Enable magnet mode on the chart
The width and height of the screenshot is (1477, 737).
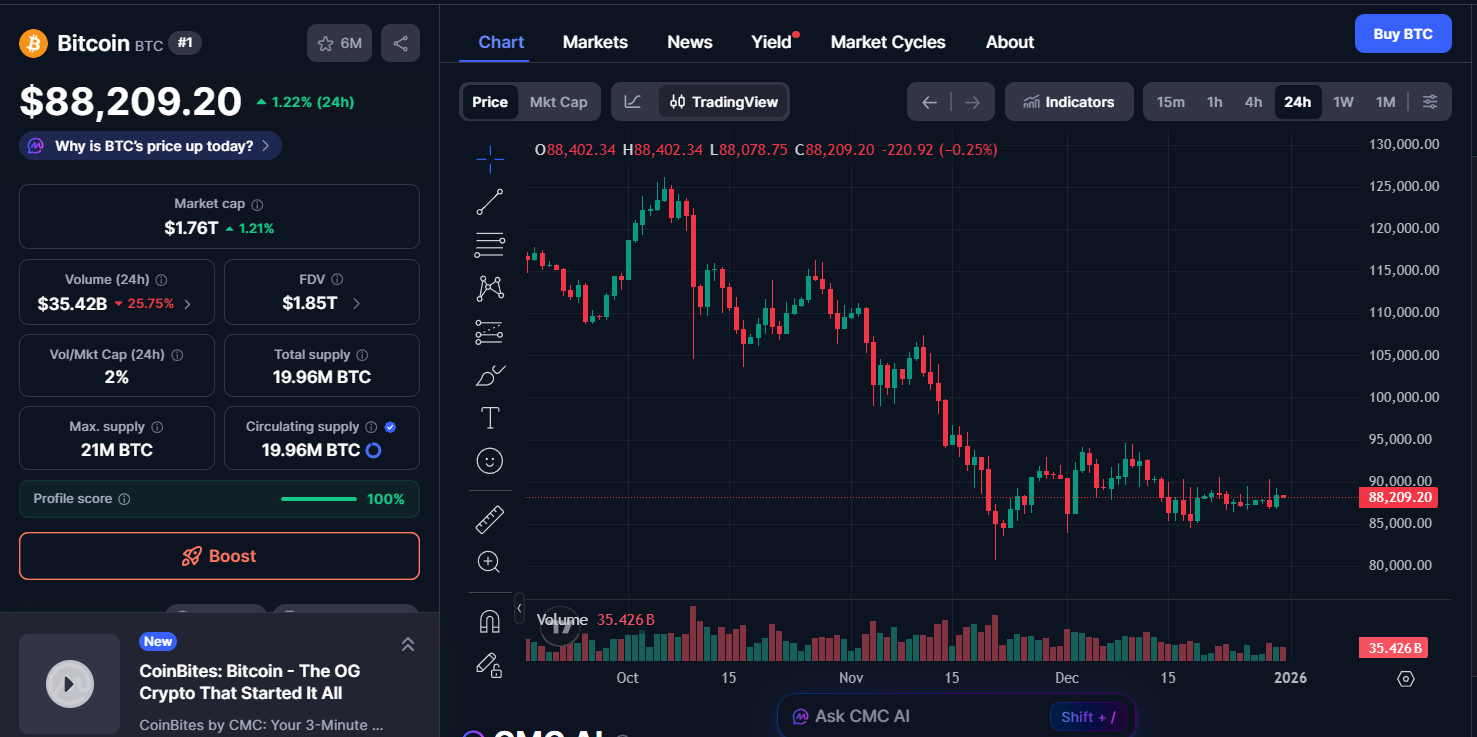(x=490, y=620)
